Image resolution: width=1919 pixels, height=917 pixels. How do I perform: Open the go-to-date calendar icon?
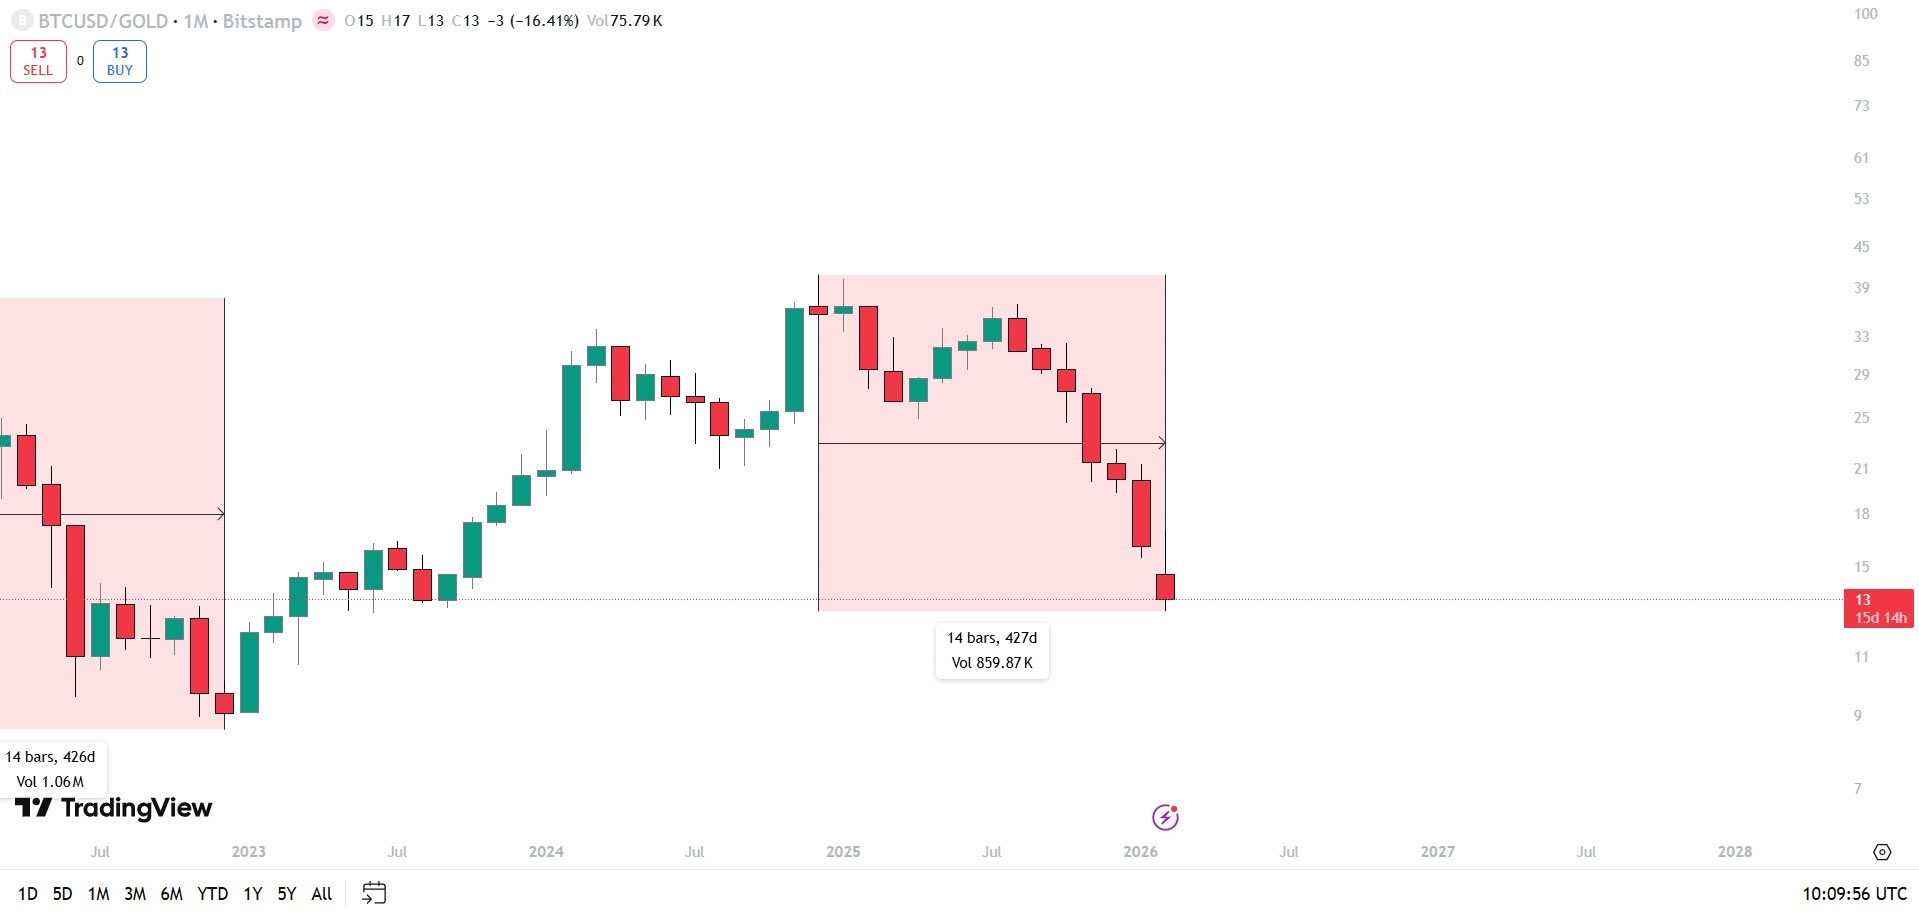[x=374, y=893]
